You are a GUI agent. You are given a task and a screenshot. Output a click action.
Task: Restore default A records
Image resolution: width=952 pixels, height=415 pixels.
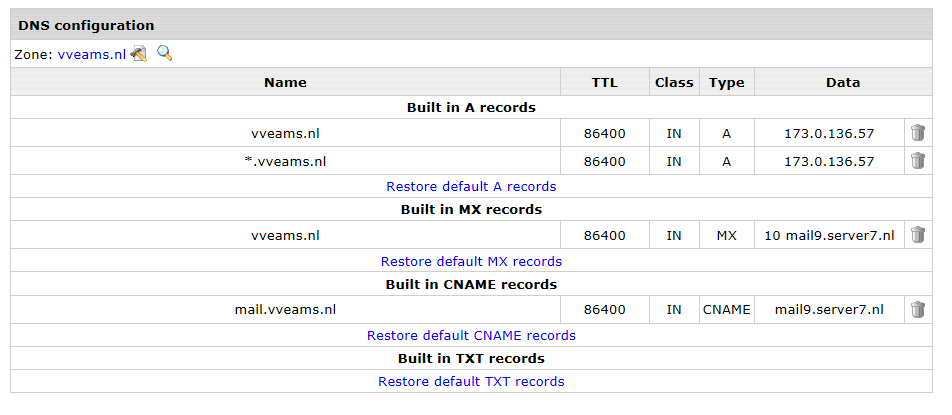click(471, 186)
